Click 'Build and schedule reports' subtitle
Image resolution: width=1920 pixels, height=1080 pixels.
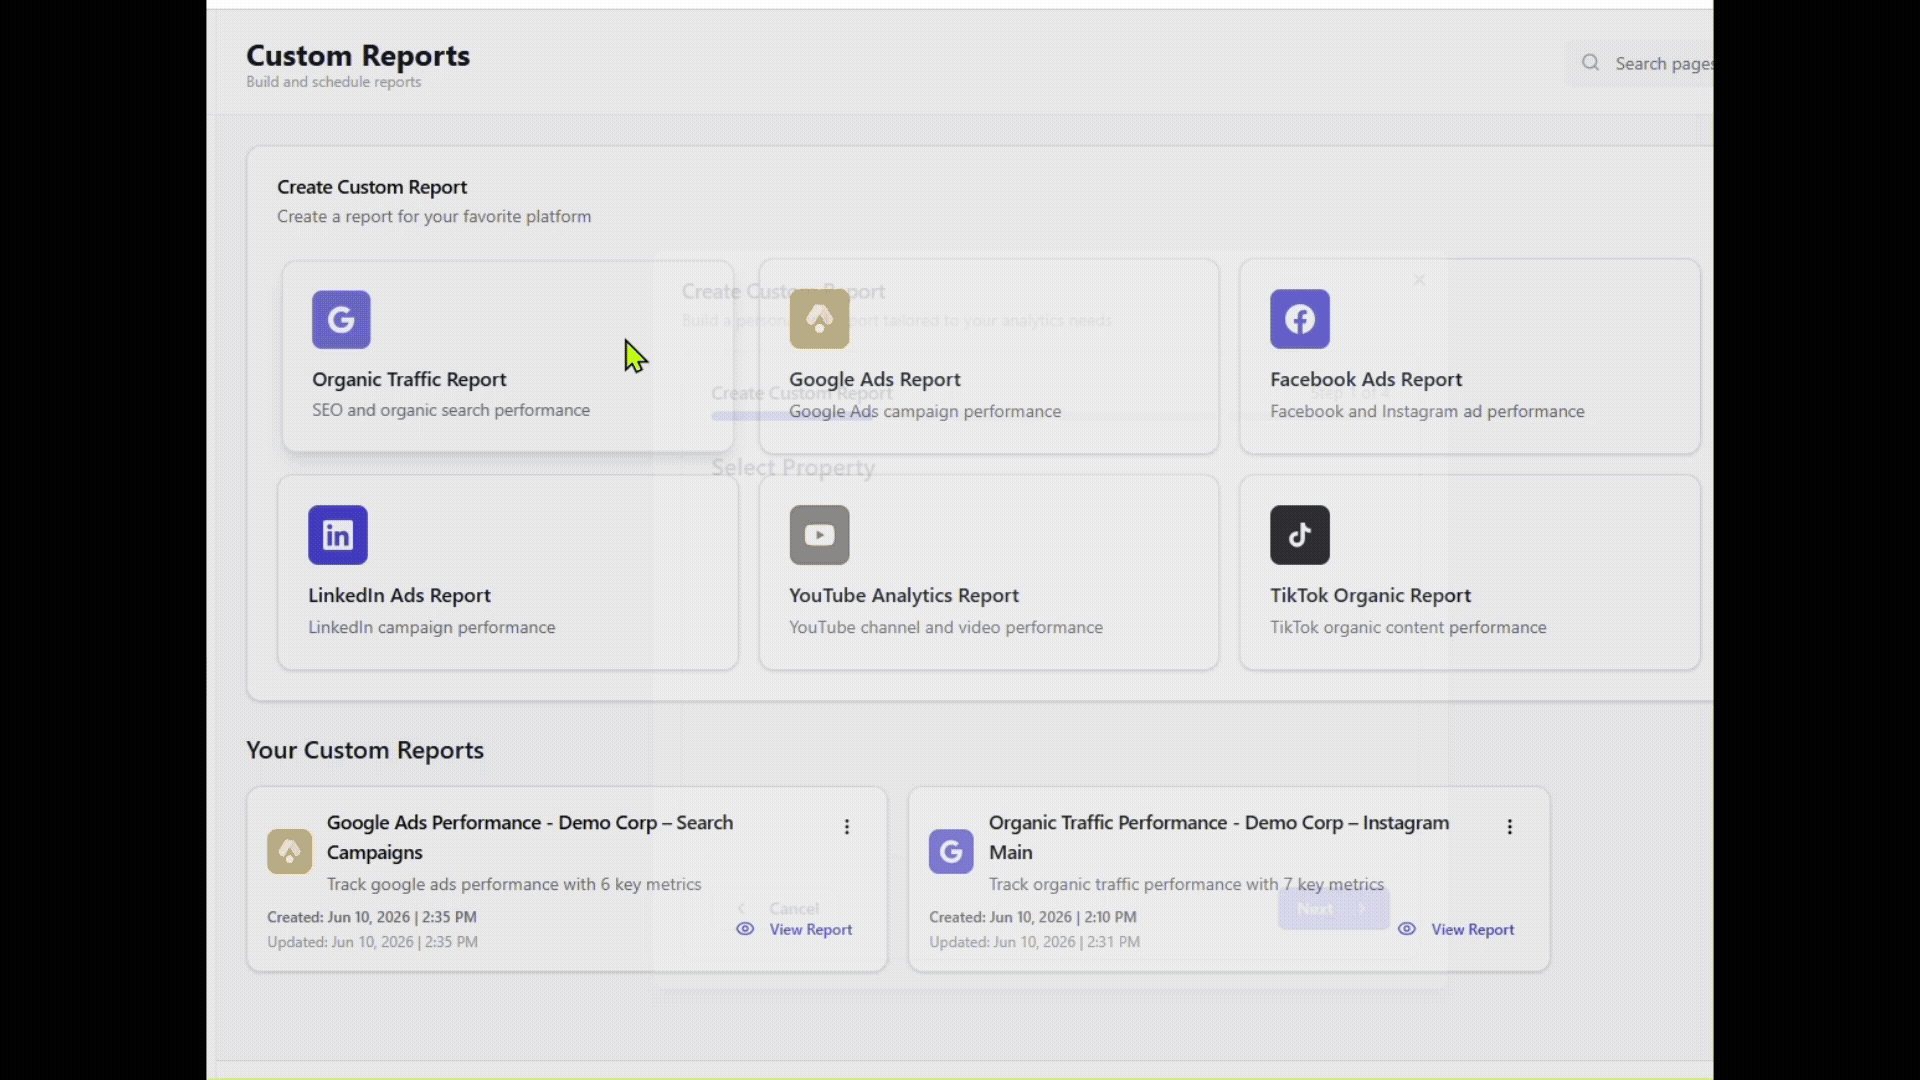coord(334,82)
